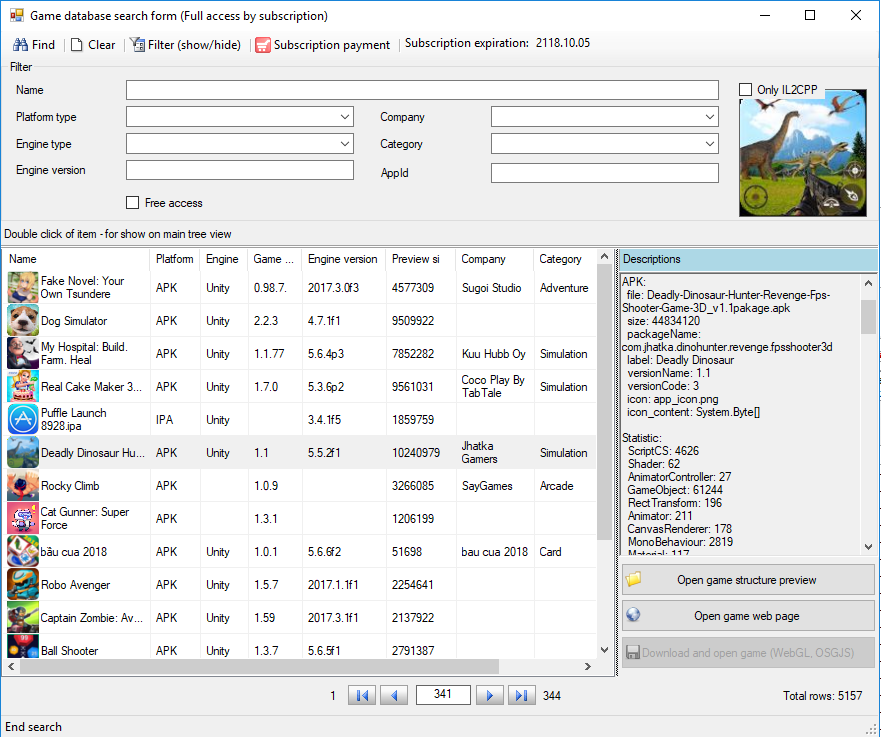Enable the Only IL2CPP checkbox

pyautogui.click(x=746, y=90)
